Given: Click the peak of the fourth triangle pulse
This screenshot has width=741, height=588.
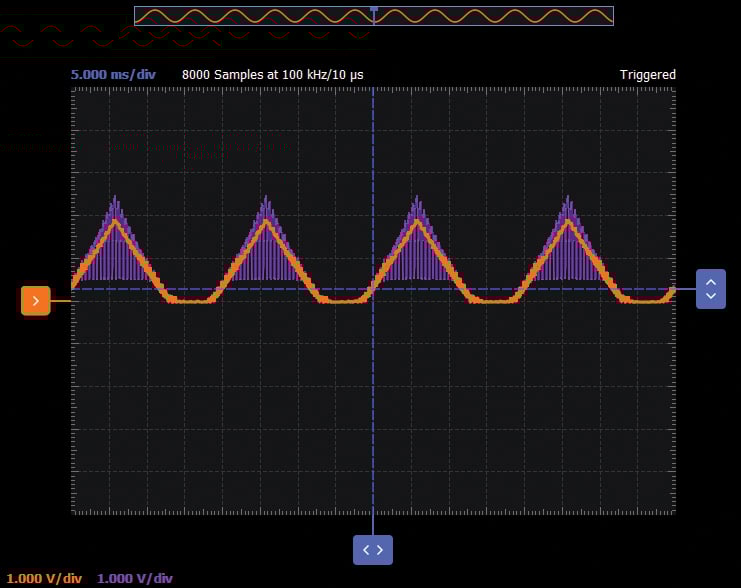Looking at the screenshot, I should tap(570, 220).
